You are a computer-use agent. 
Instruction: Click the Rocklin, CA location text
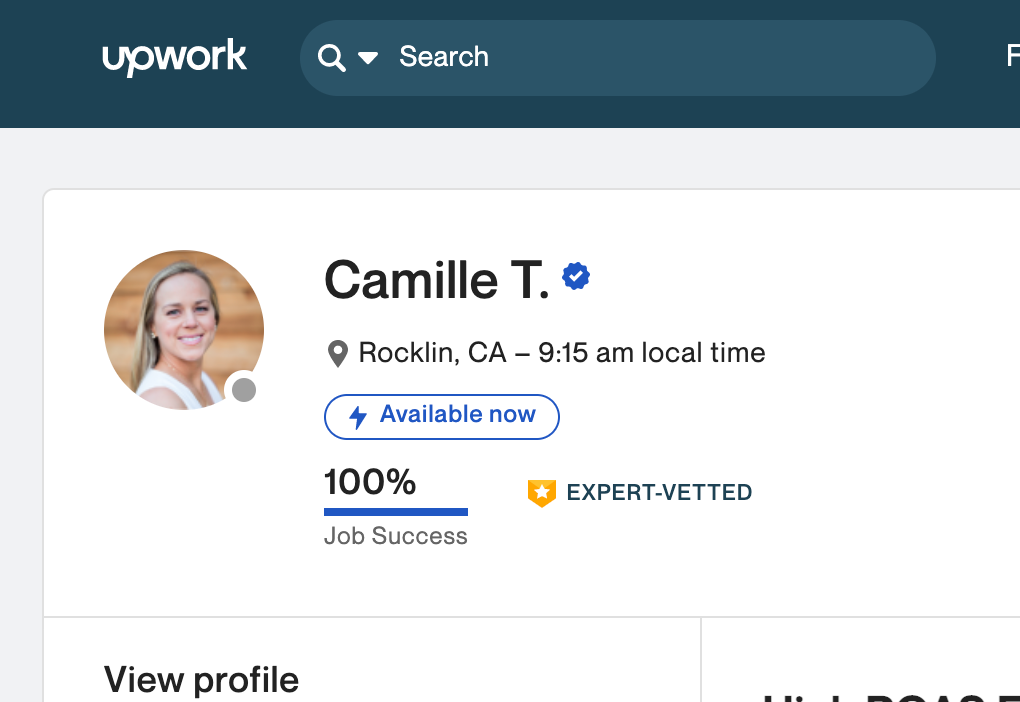(x=432, y=353)
